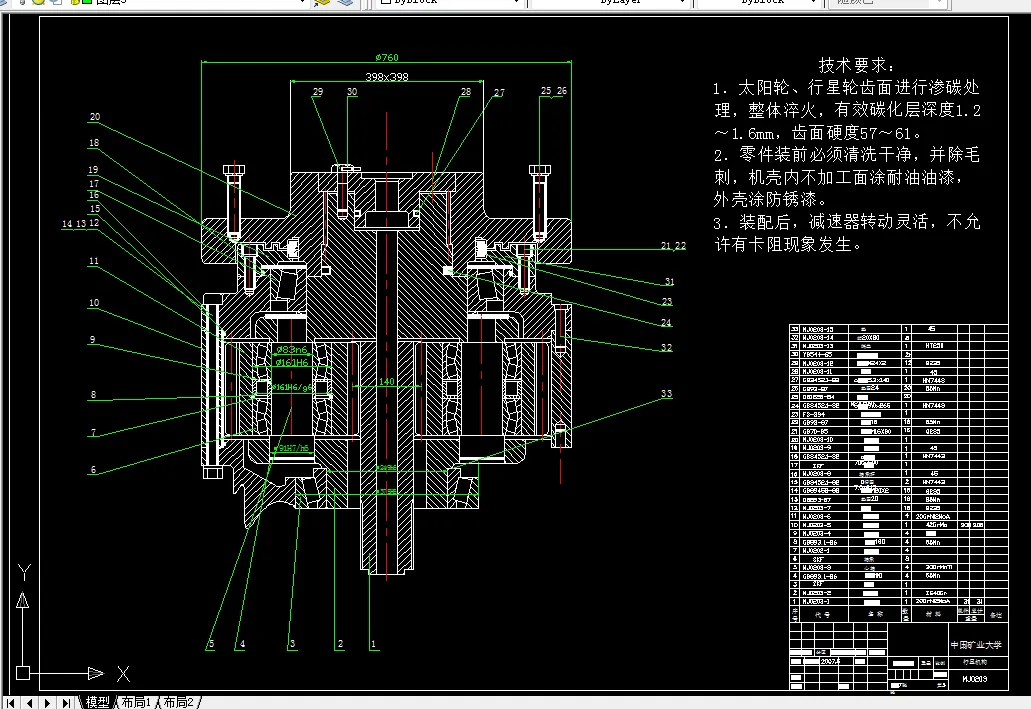Open the layer list dropdown arrow
1031x709 pixels.
pos(302,3)
